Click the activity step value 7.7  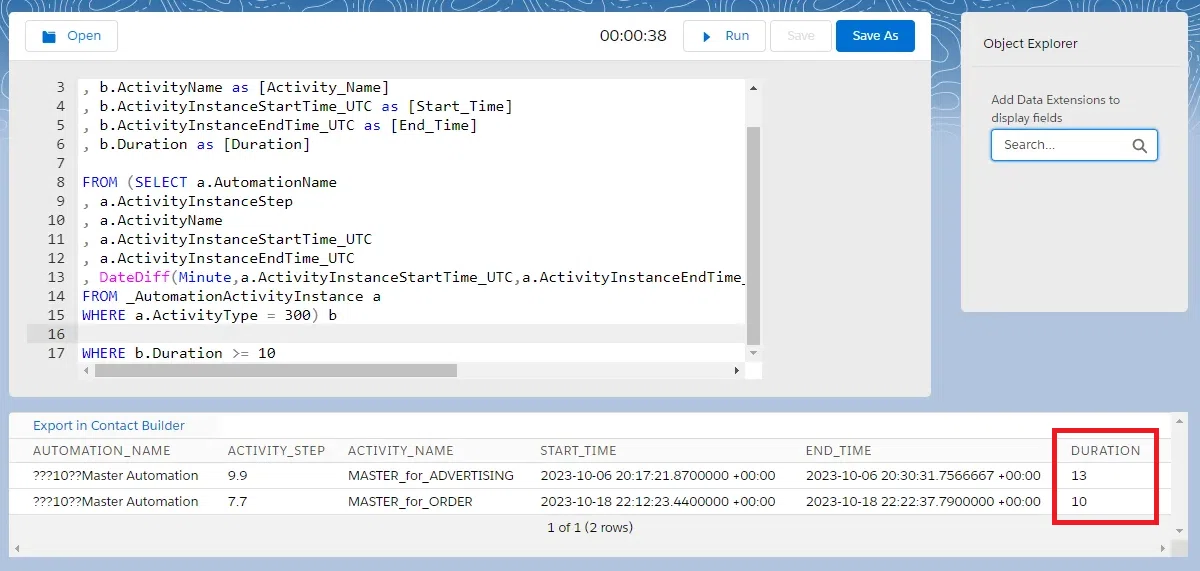click(238, 502)
